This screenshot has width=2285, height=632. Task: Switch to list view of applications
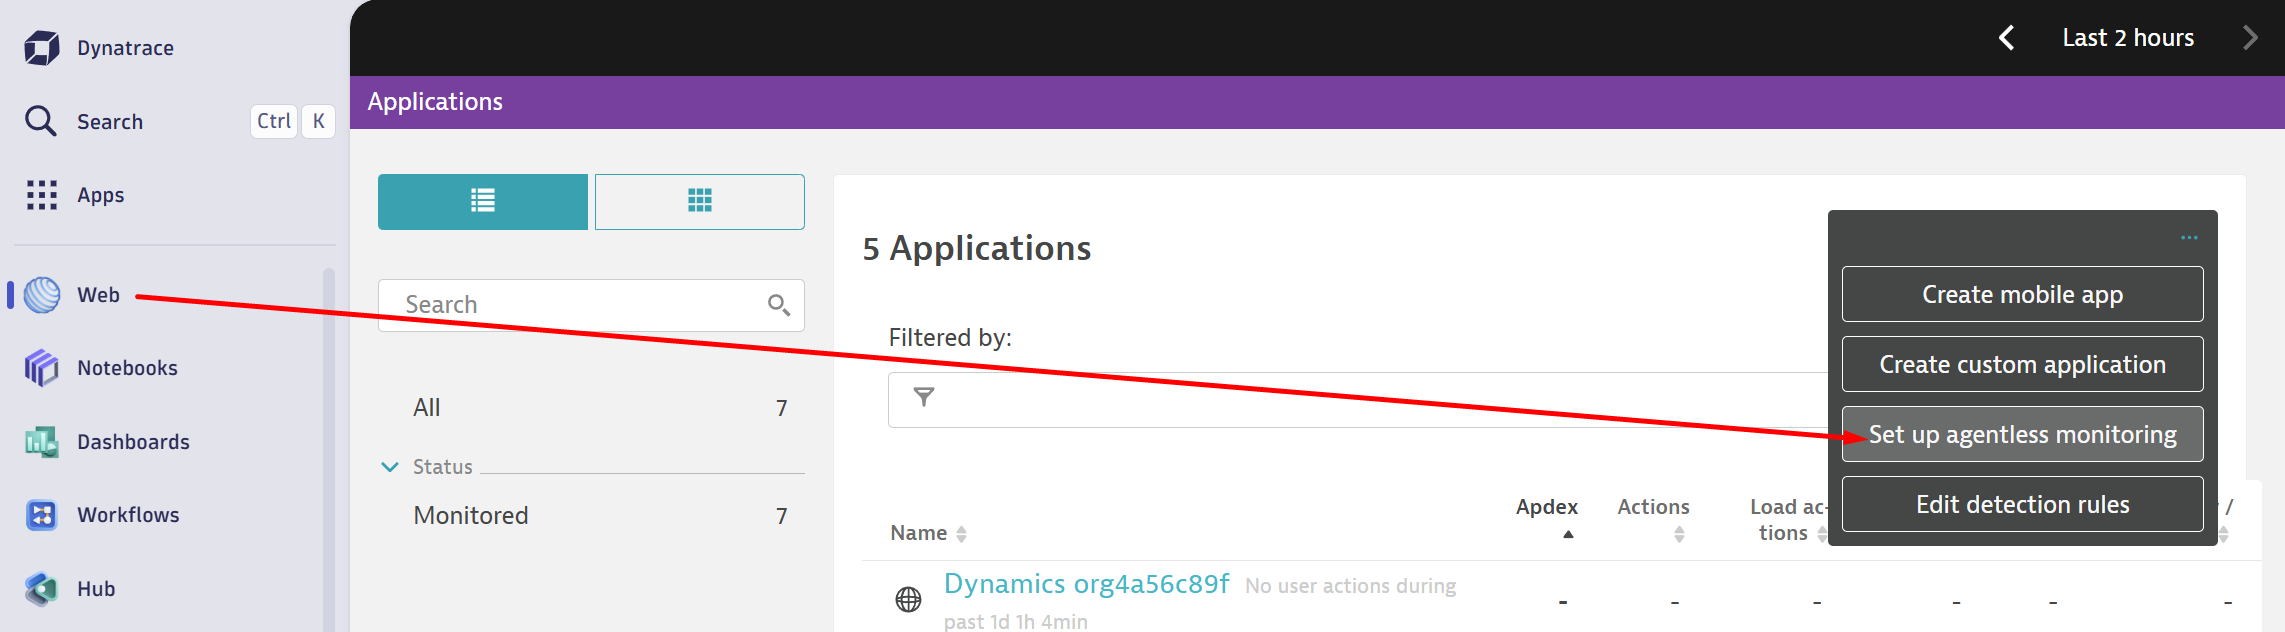(483, 202)
